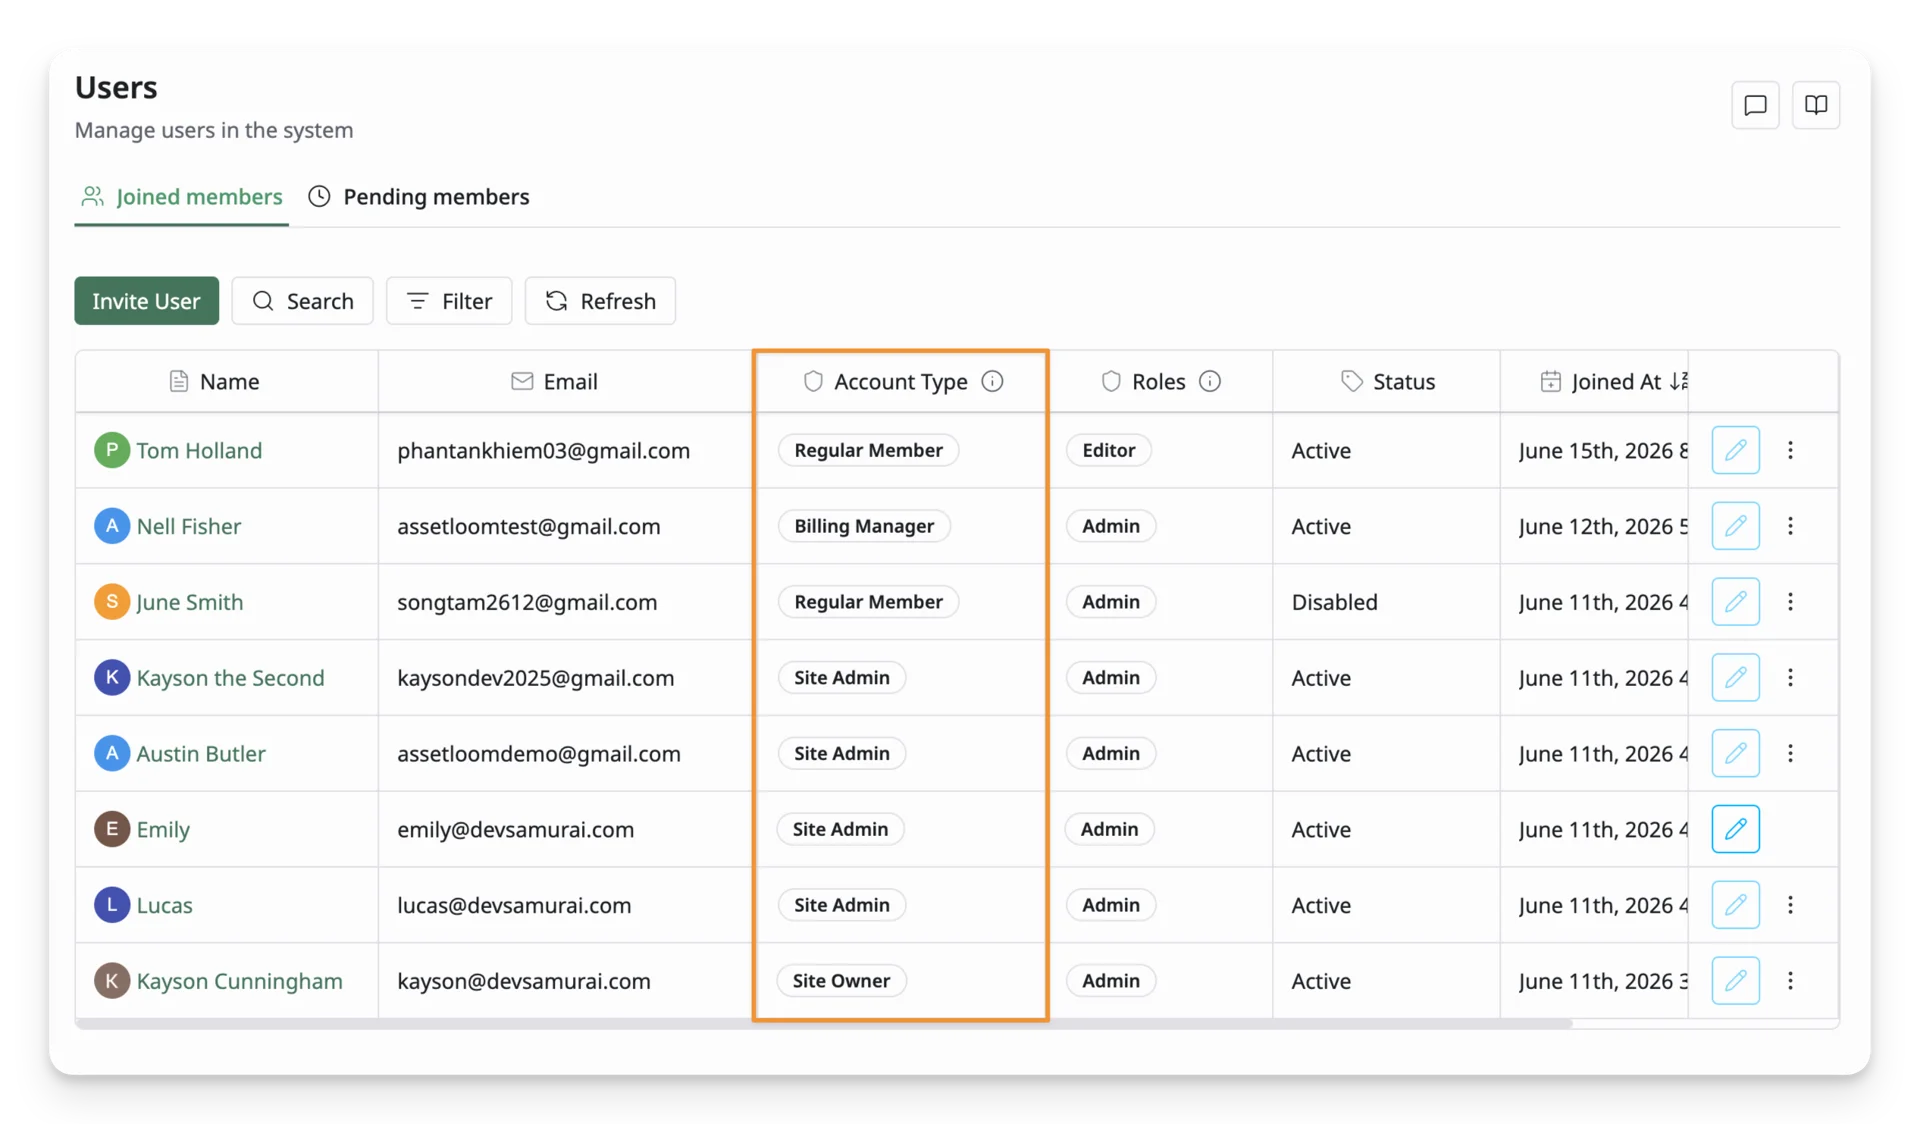
Task: Open Nell Fisher's user profile link
Action: pyautogui.click(x=189, y=526)
